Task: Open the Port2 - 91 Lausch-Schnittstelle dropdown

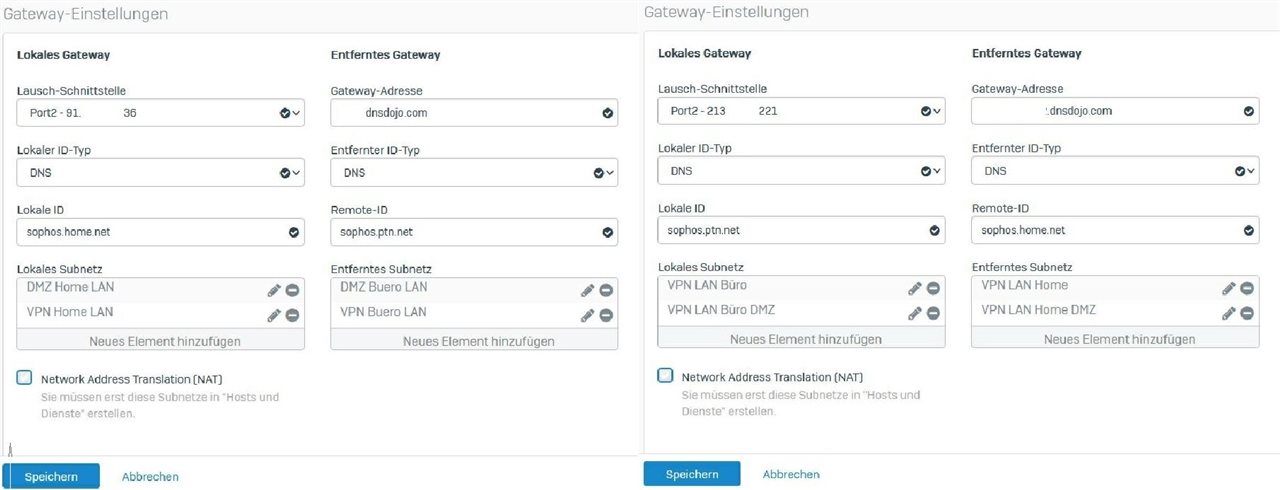Action: (161, 113)
